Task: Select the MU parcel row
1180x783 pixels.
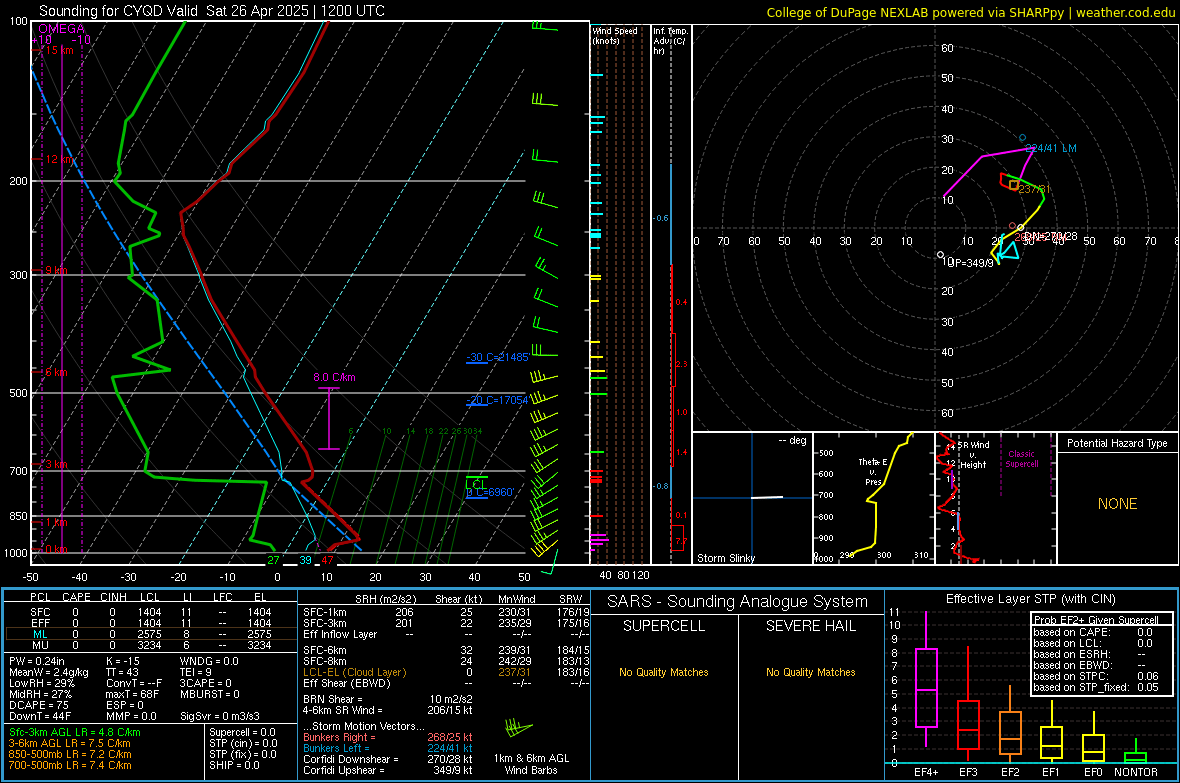Action: coord(151,644)
